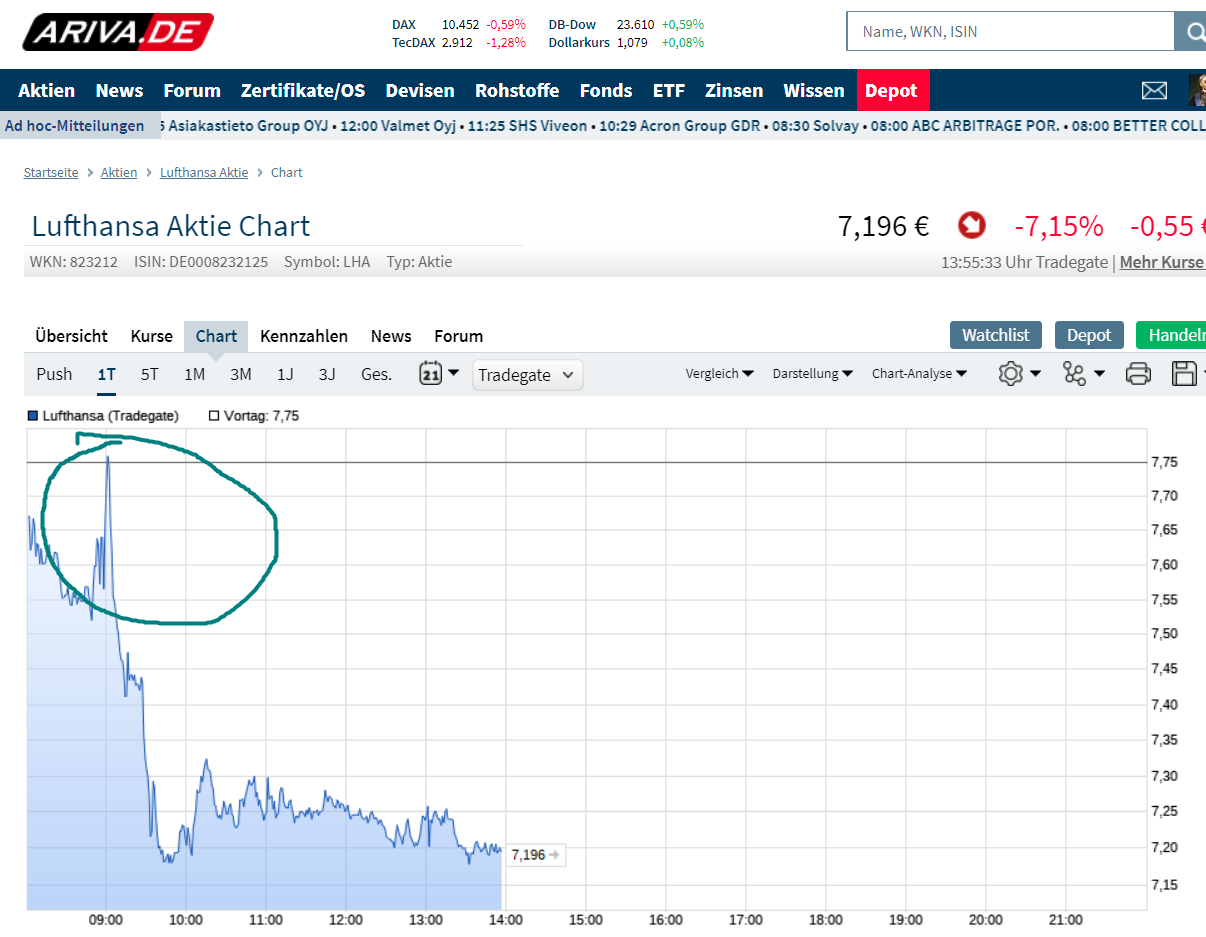The width and height of the screenshot is (1206, 937).
Task: Click the search magnifier button
Action: coord(1191,32)
